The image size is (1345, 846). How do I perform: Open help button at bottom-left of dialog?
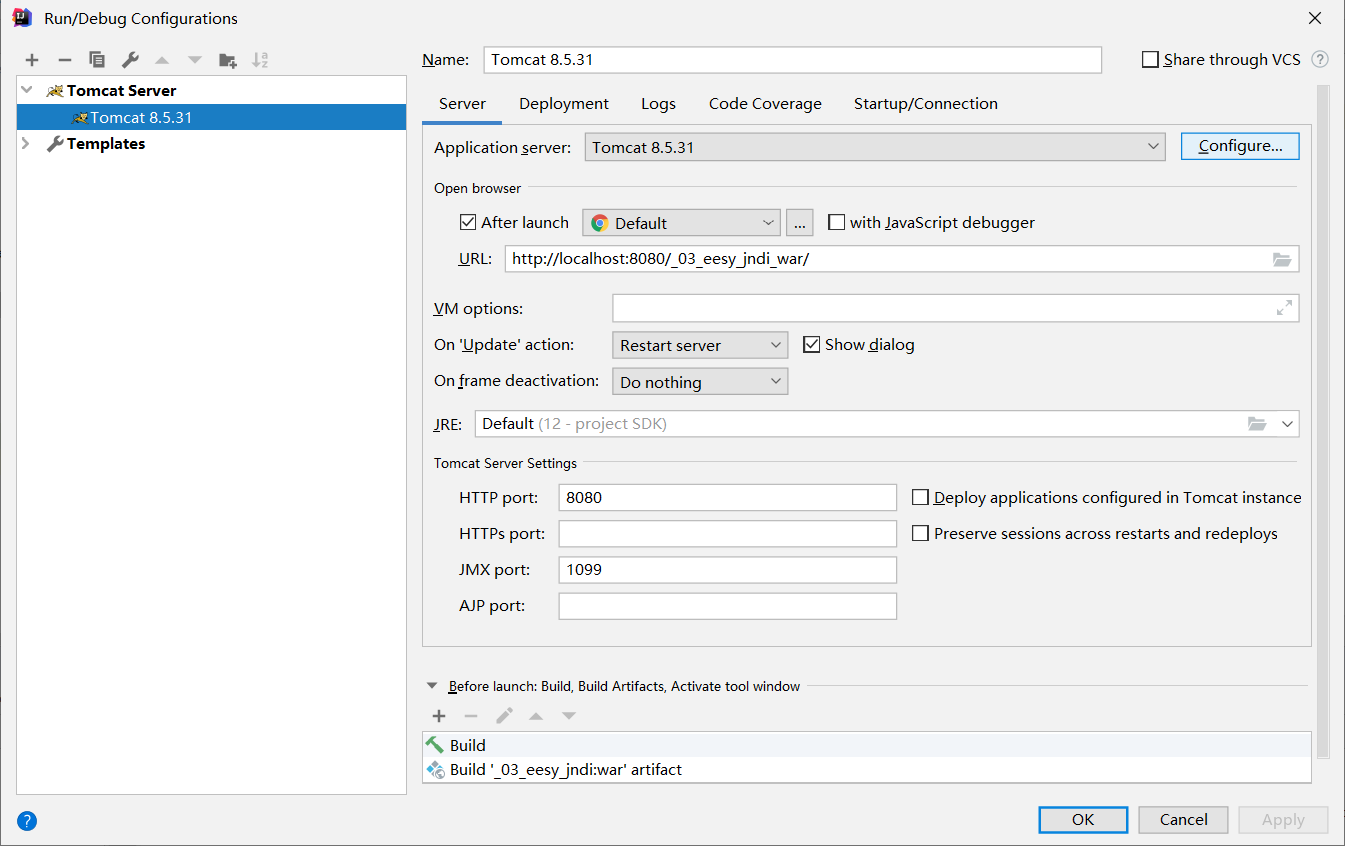point(27,821)
